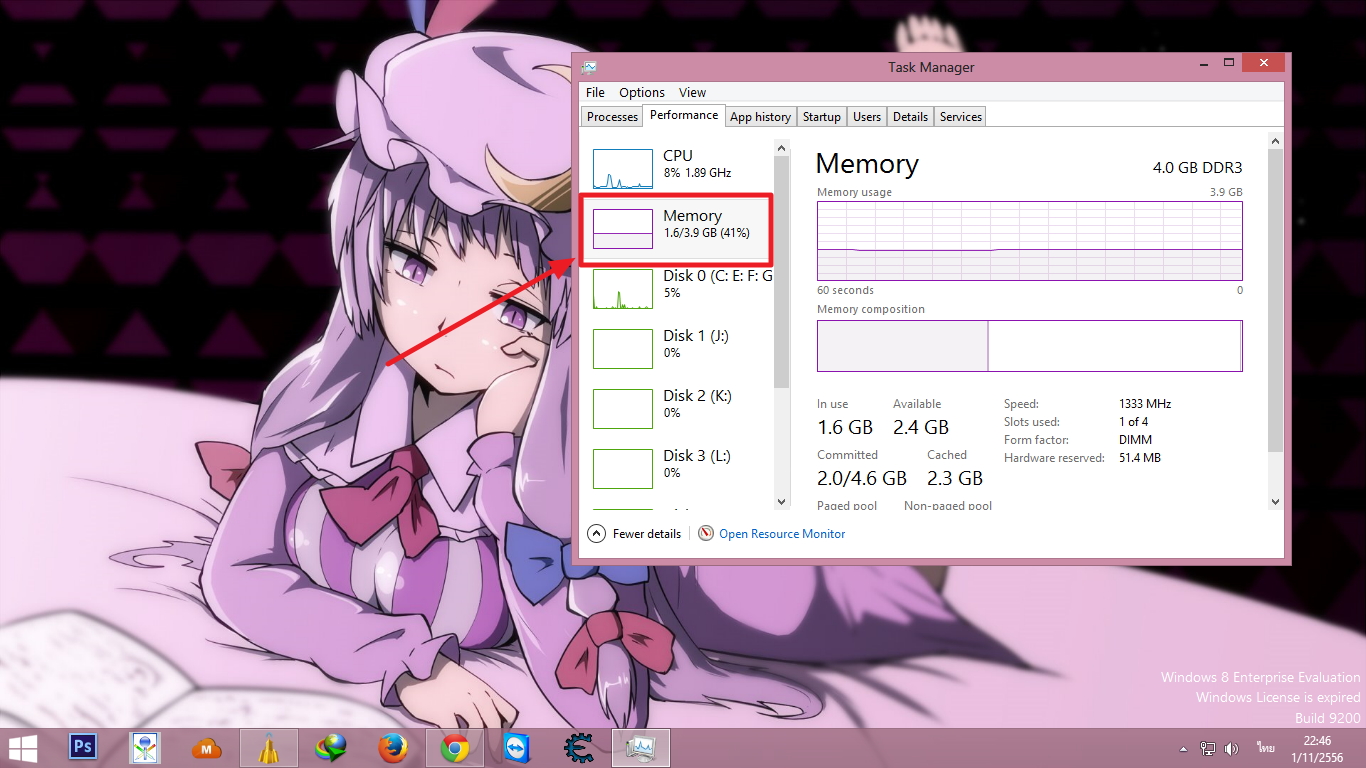Click the Available value "2.4 GB"
This screenshot has height=768, width=1366.
[x=921, y=427]
